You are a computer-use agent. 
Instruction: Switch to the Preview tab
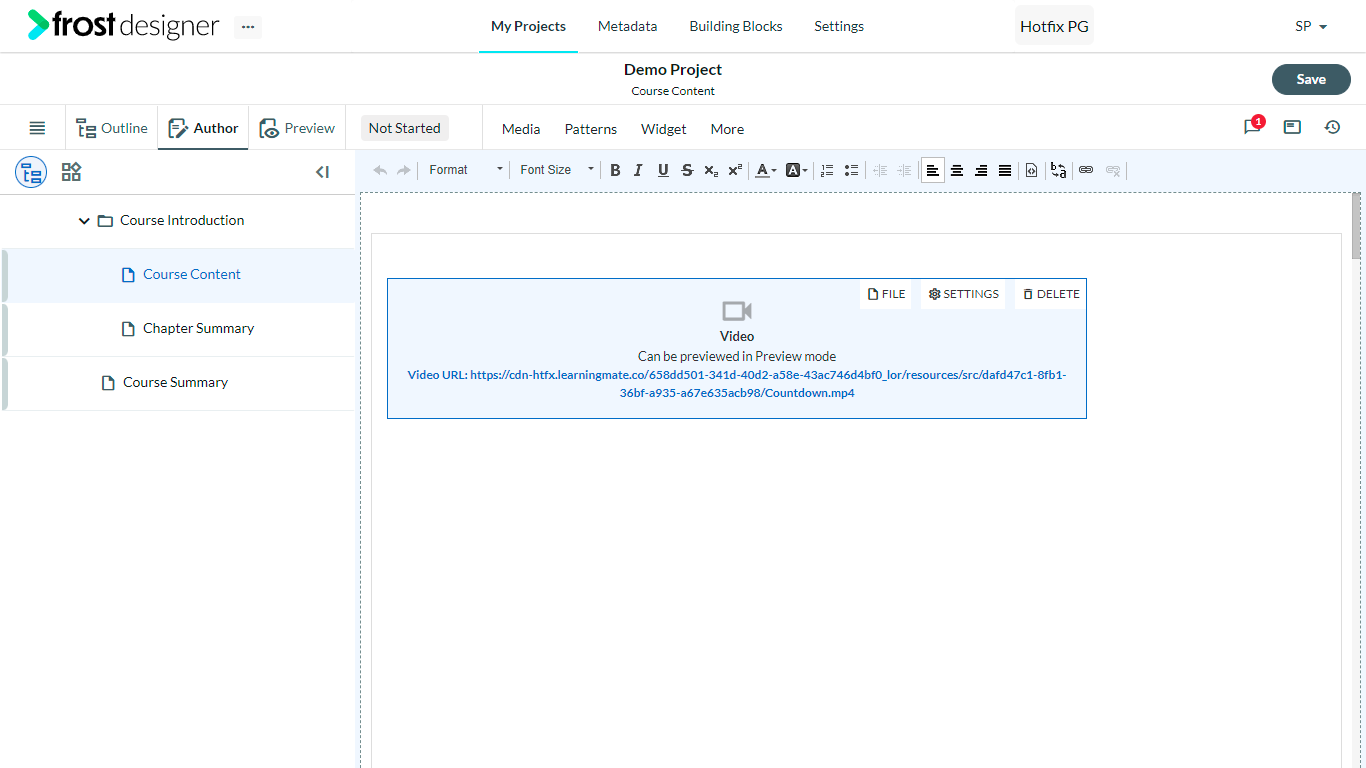tap(297, 128)
